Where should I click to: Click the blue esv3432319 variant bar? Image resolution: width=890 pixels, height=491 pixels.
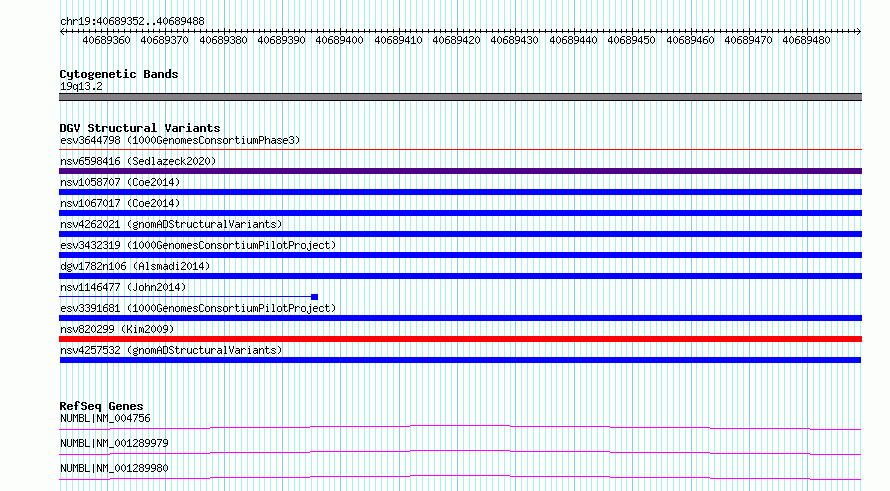tap(460, 255)
